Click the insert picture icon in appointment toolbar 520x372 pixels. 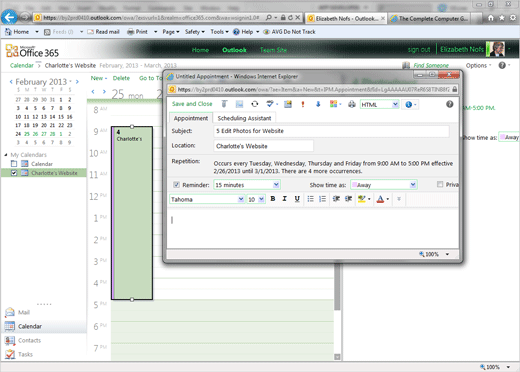[x=239, y=104]
